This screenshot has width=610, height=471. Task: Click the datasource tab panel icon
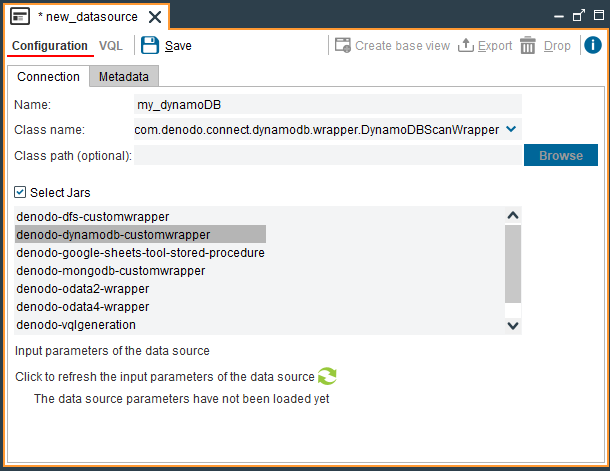tap(20, 17)
